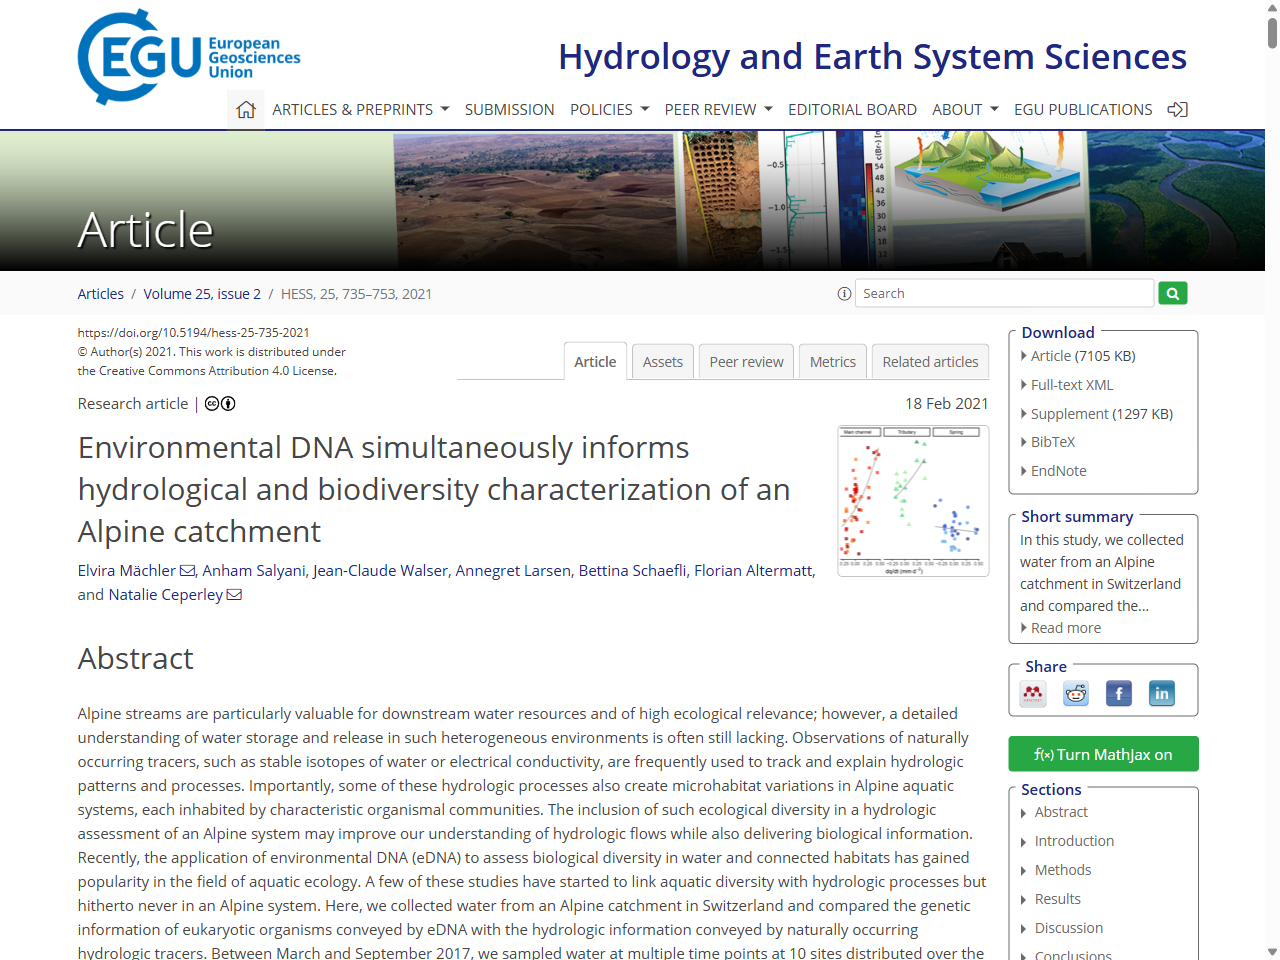Image resolution: width=1280 pixels, height=960 pixels.
Task: Switch to the Peer review tab
Action: [x=747, y=362]
